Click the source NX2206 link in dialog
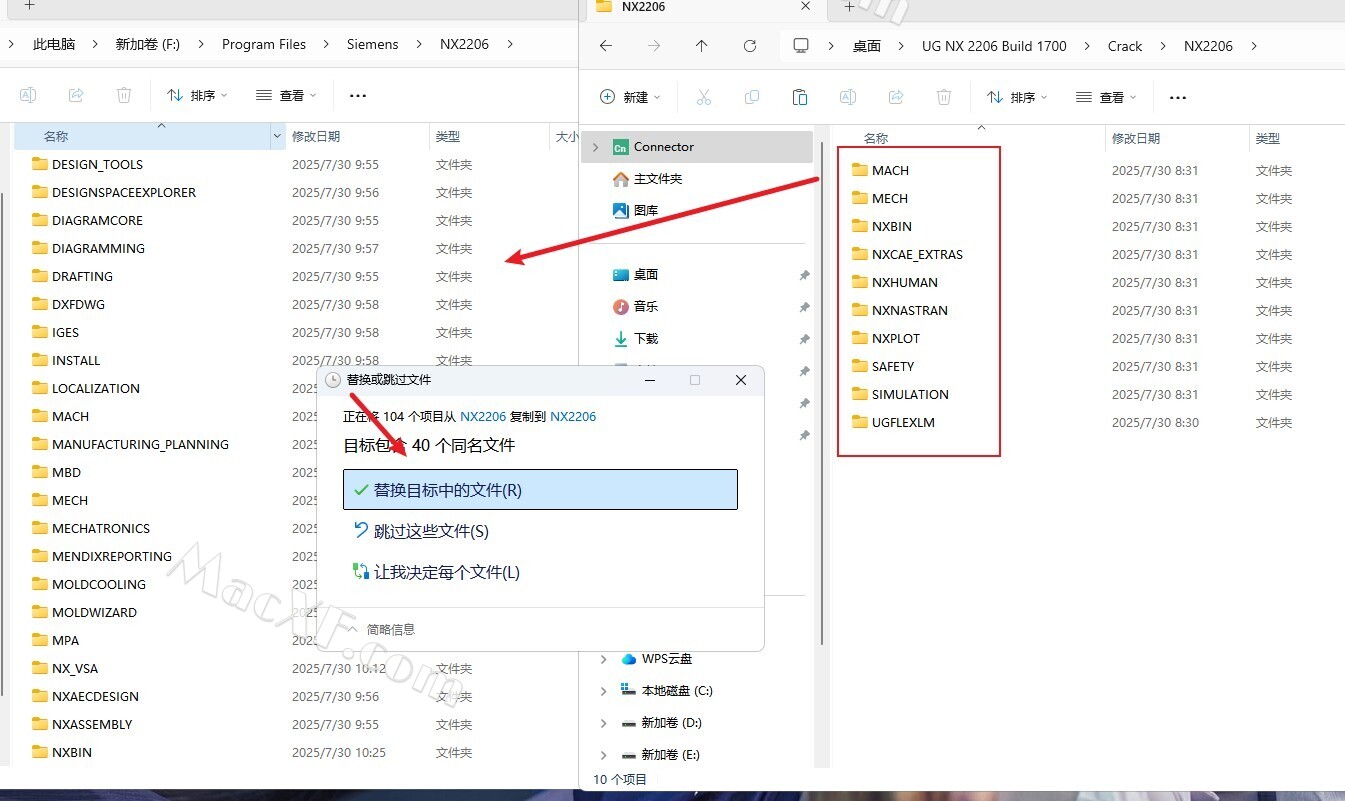The height and width of the screenshot is (801, 1345). coord(483,416)
